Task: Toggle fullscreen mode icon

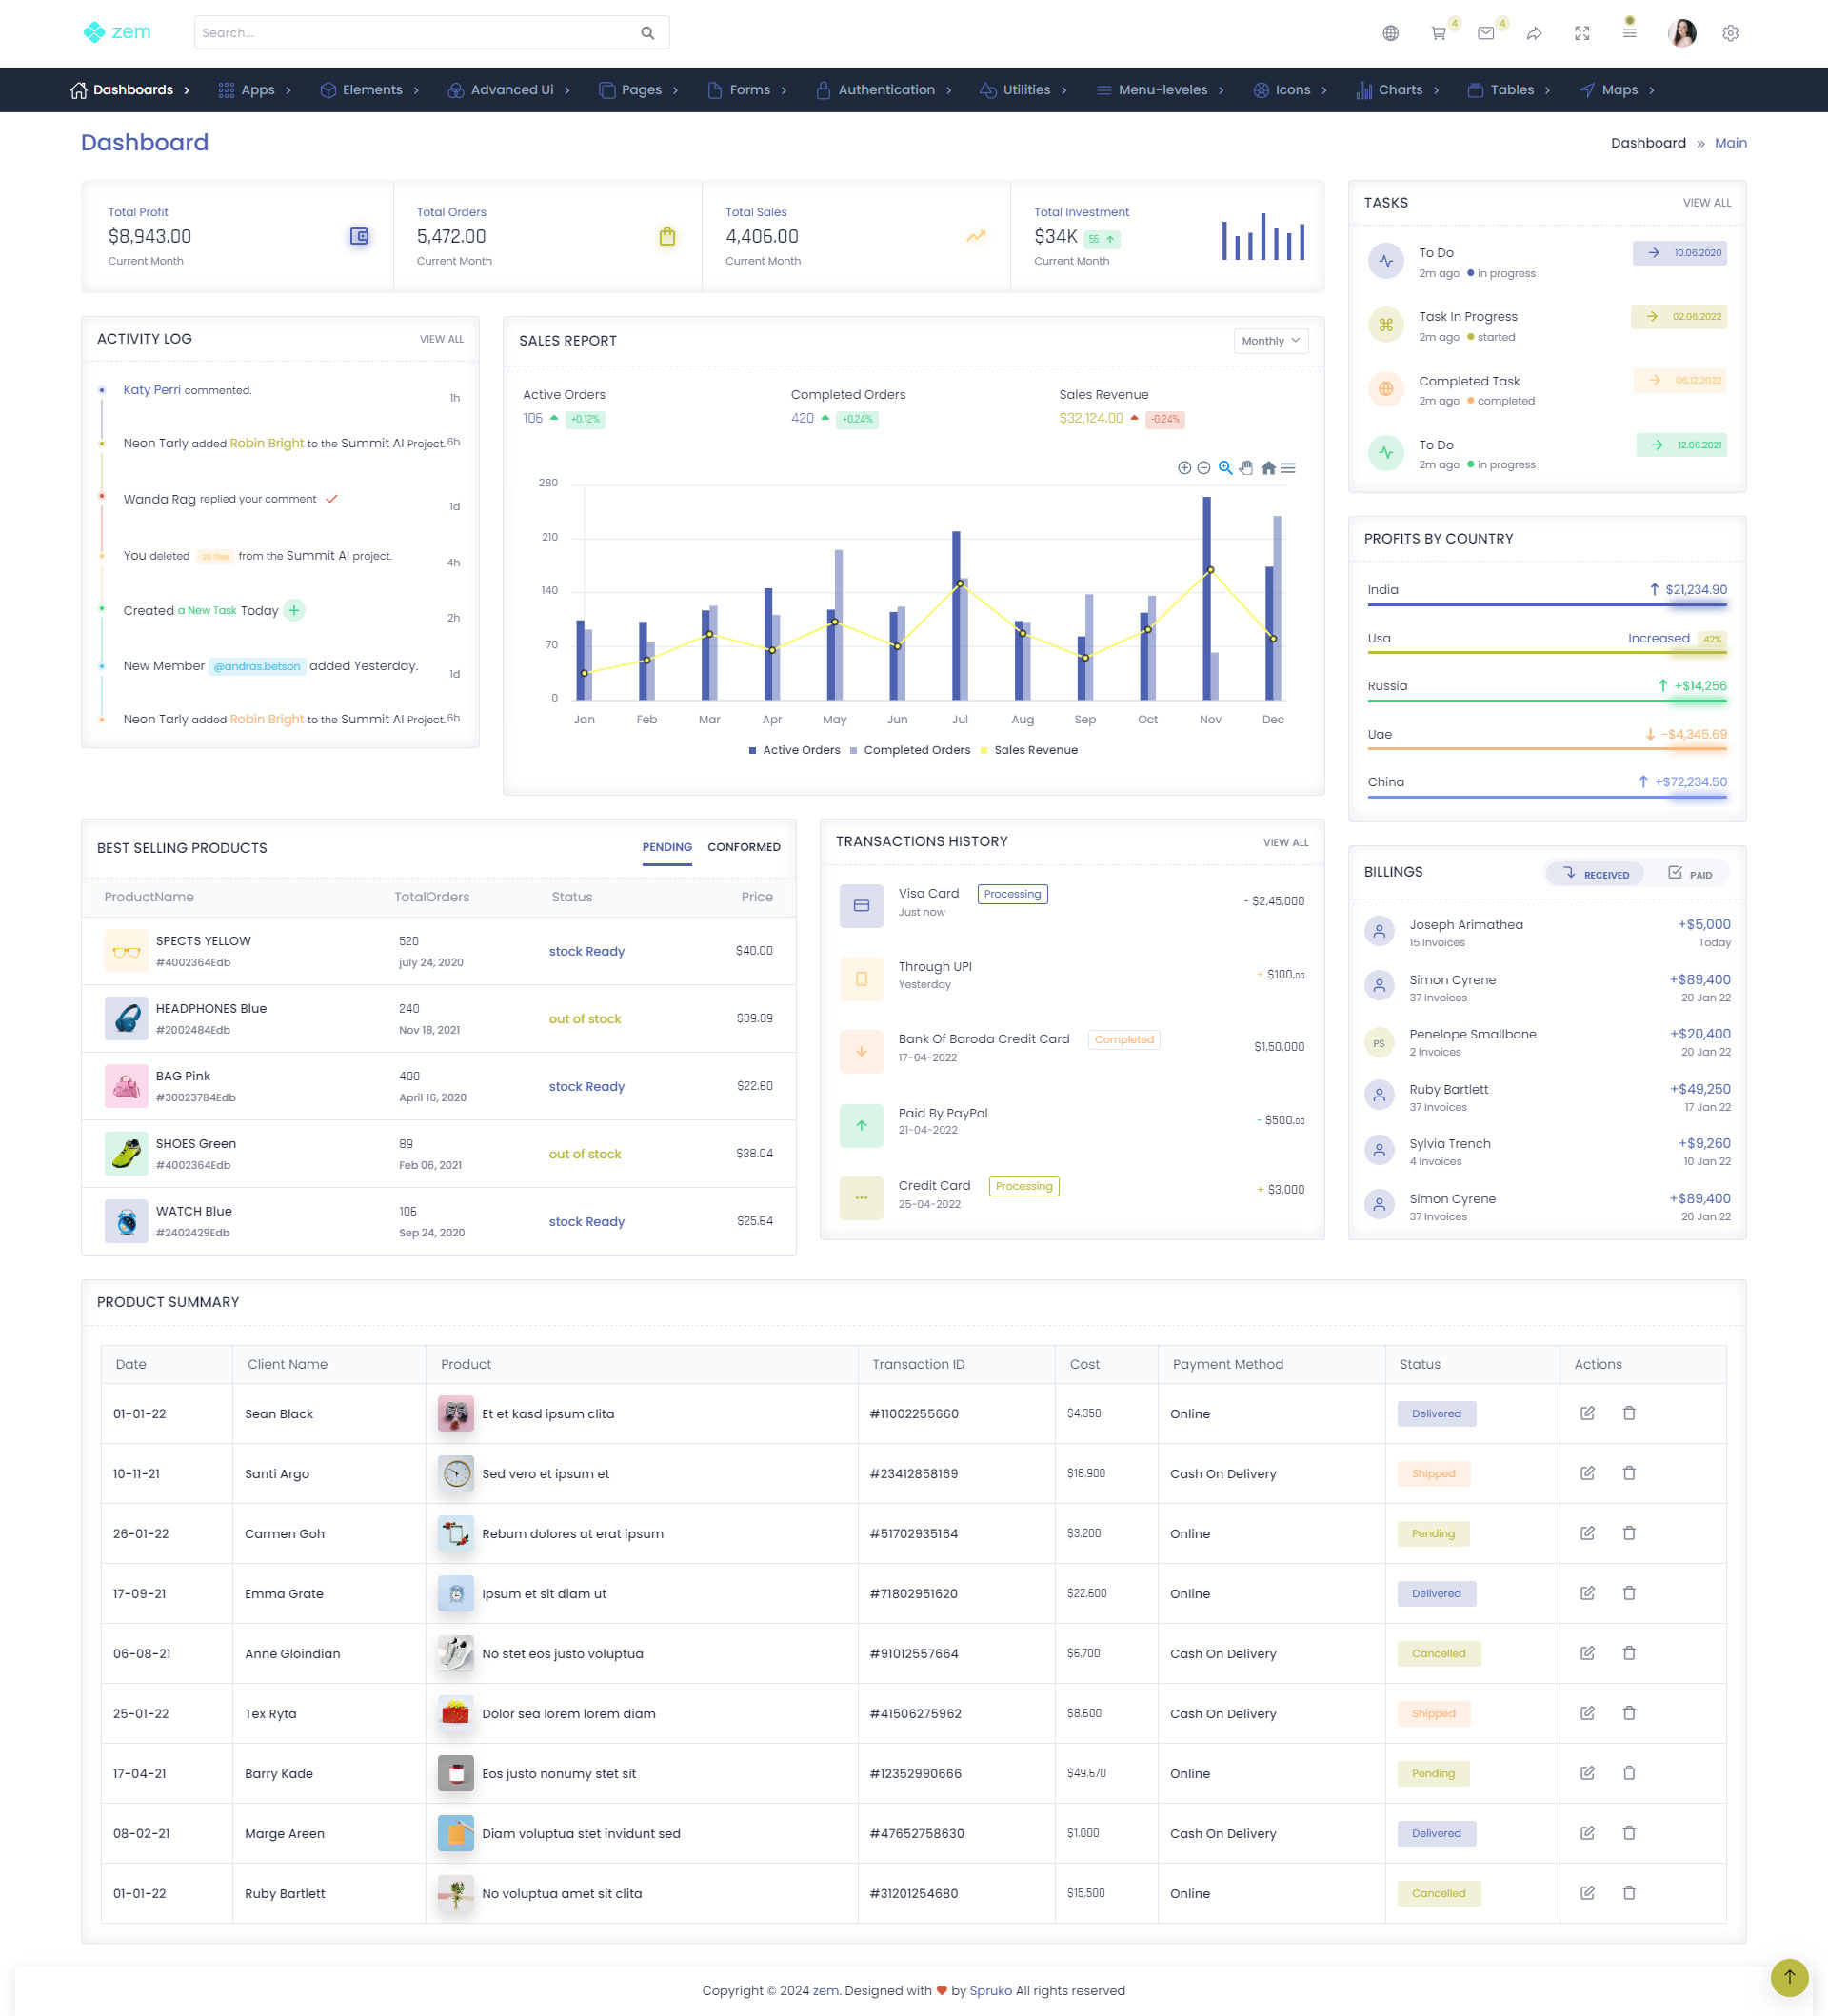Action: coord(1582,33)
